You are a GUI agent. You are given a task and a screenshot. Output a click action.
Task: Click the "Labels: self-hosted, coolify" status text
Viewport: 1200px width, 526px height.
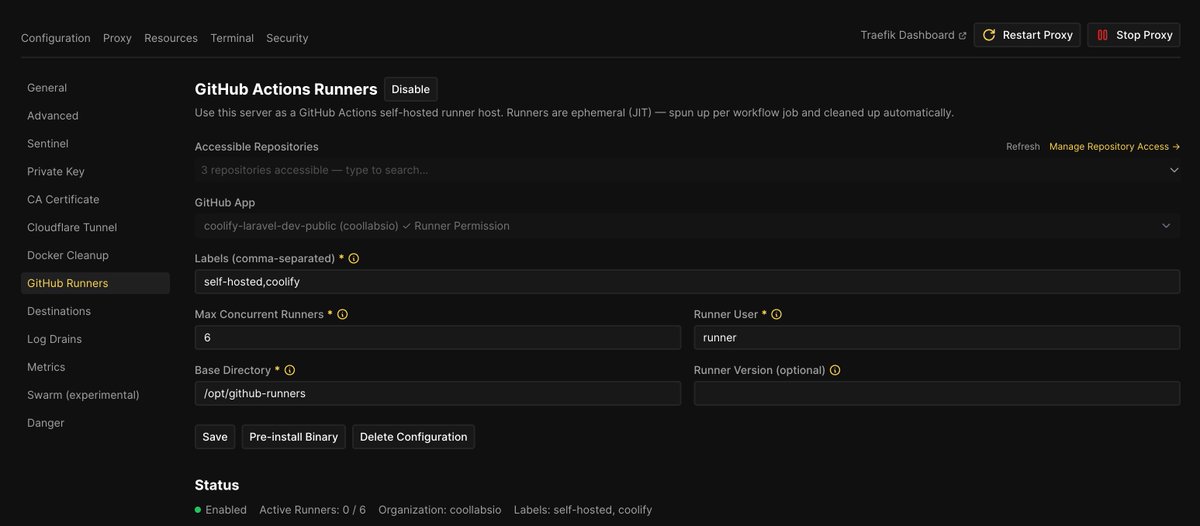[583, 510]
